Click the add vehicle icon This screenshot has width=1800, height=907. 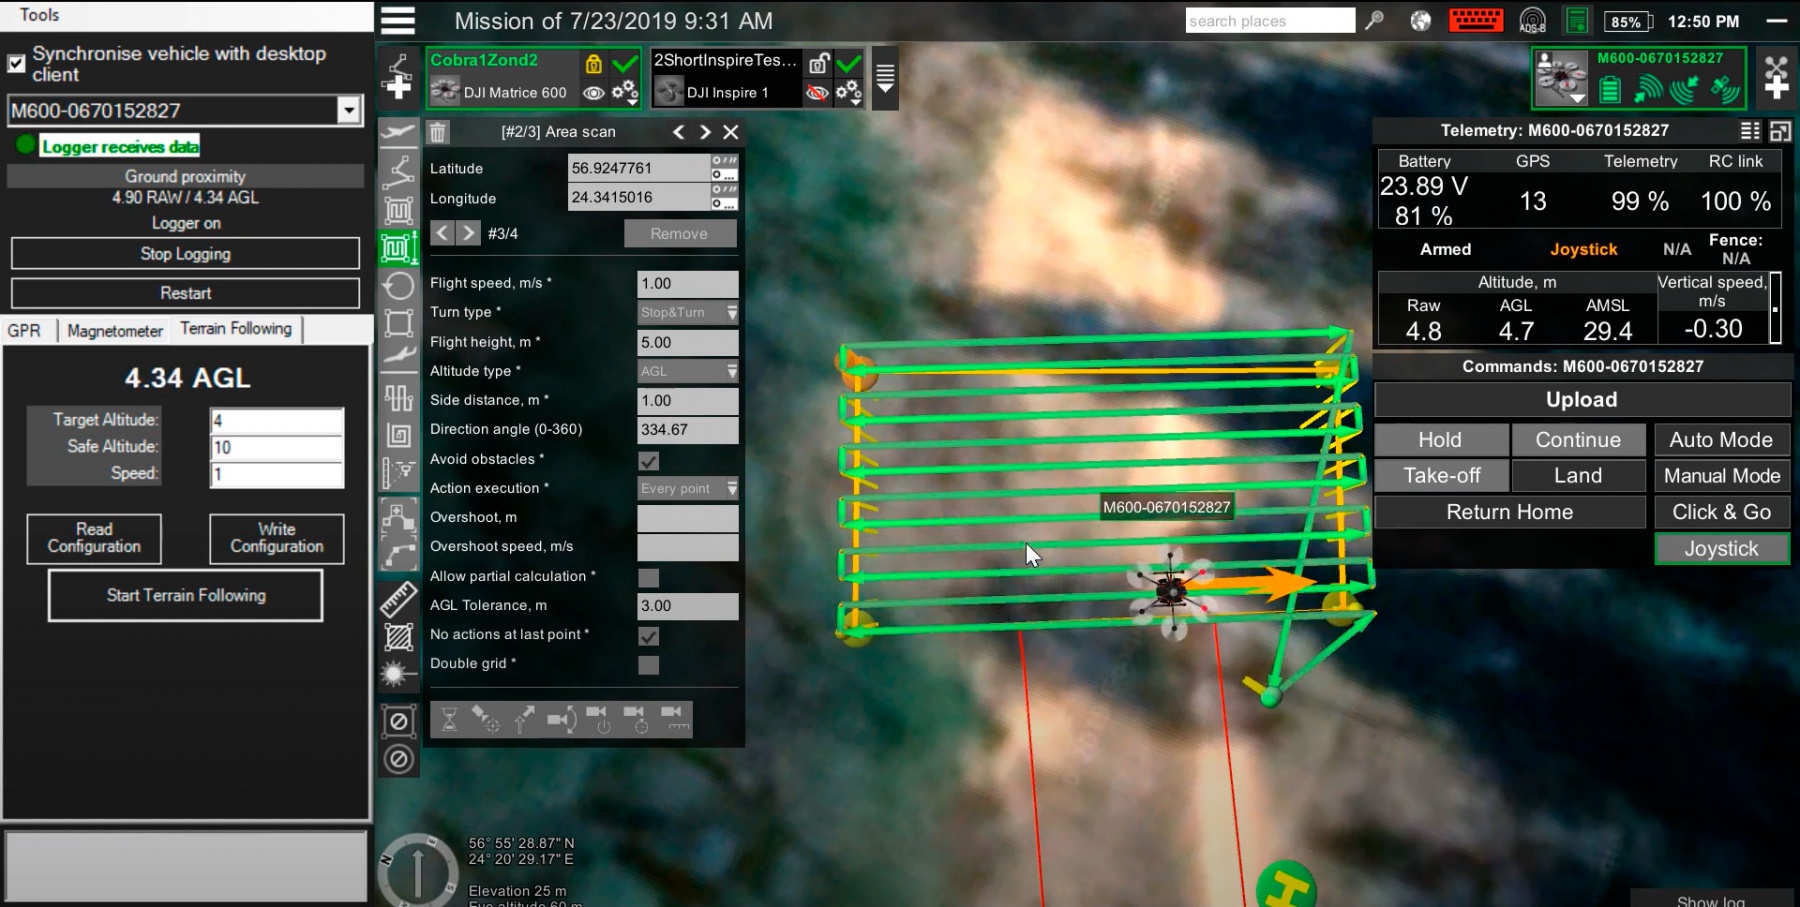pyautogui.click(x=1776, y=78)
